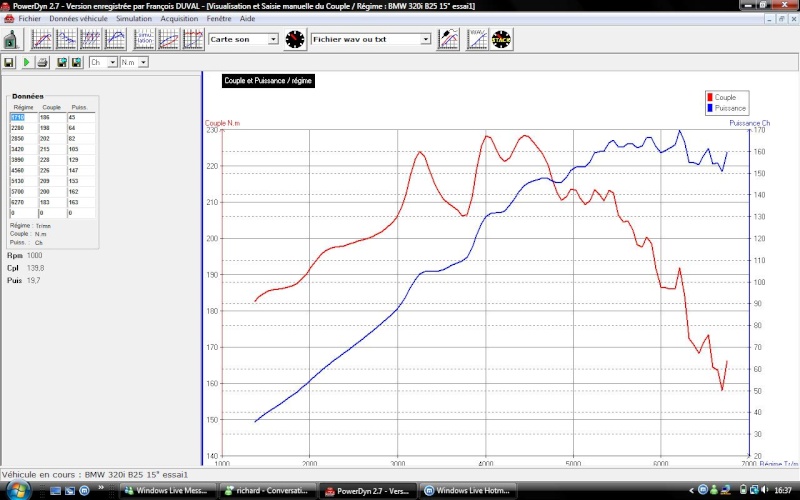Click the Windows Start orb
Screen dimensions: 800x500
click(x=18, y=490)
